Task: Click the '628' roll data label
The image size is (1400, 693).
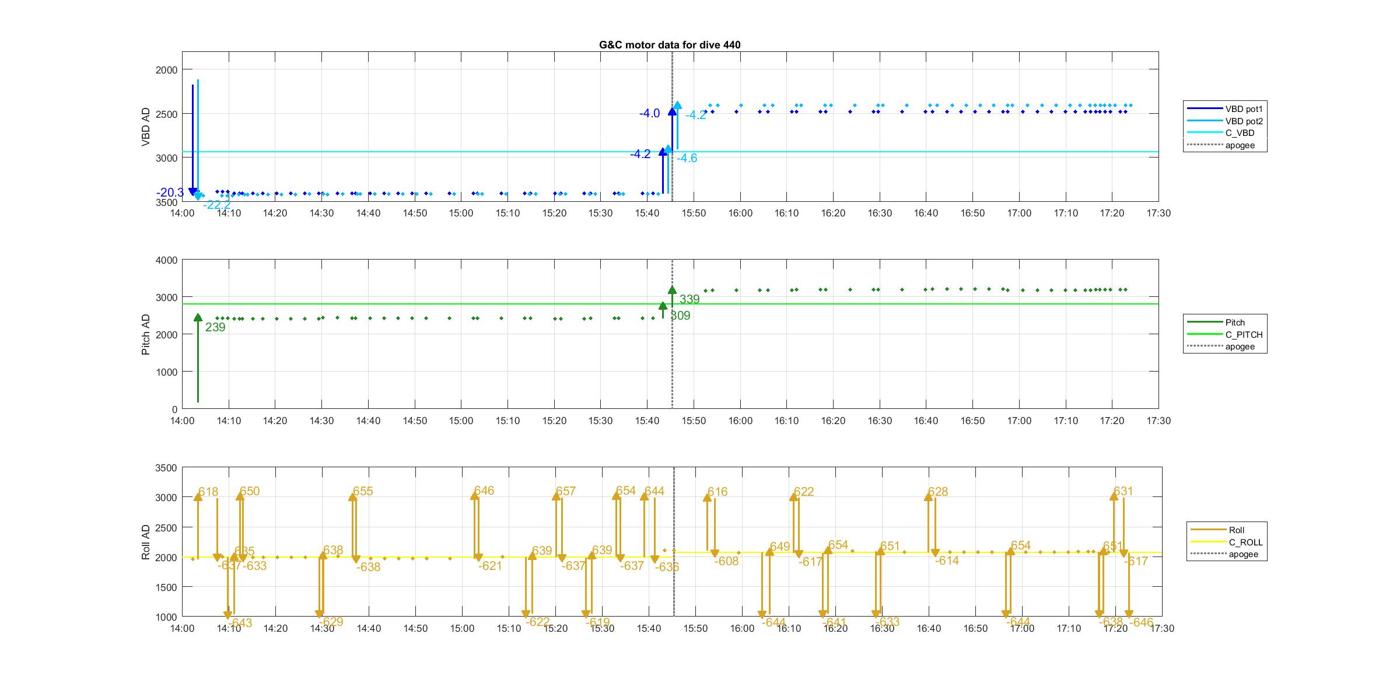Action: pyautogui.click(x=938, y=492)
